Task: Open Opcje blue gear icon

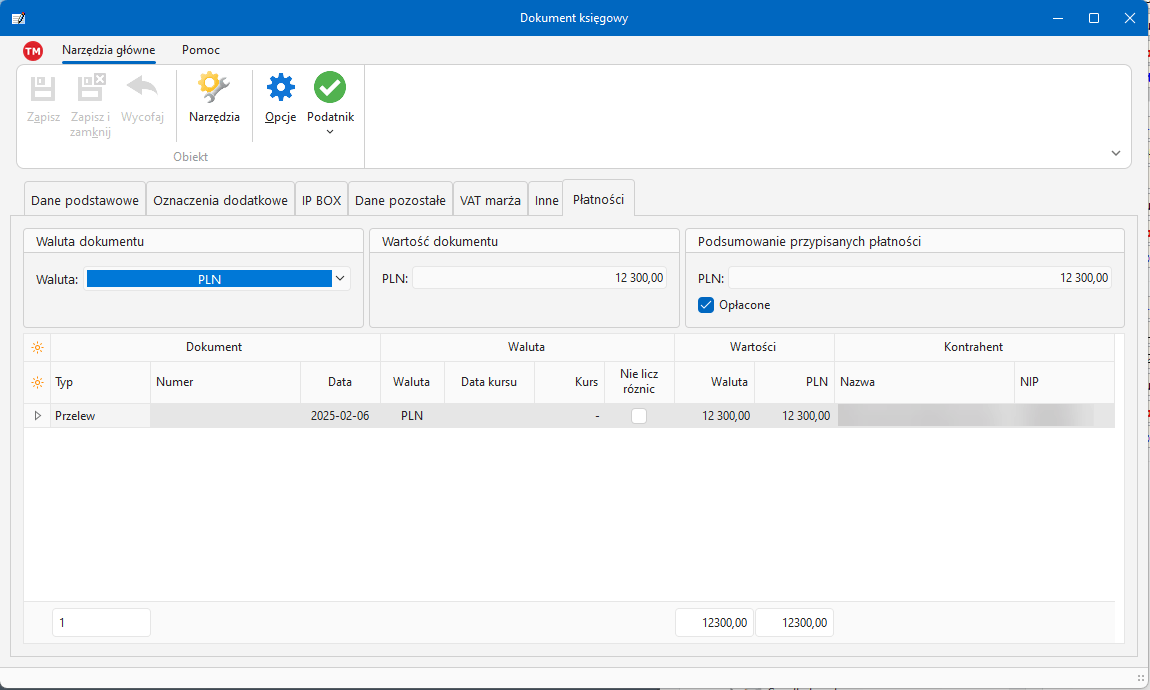Action: (280, 90)
